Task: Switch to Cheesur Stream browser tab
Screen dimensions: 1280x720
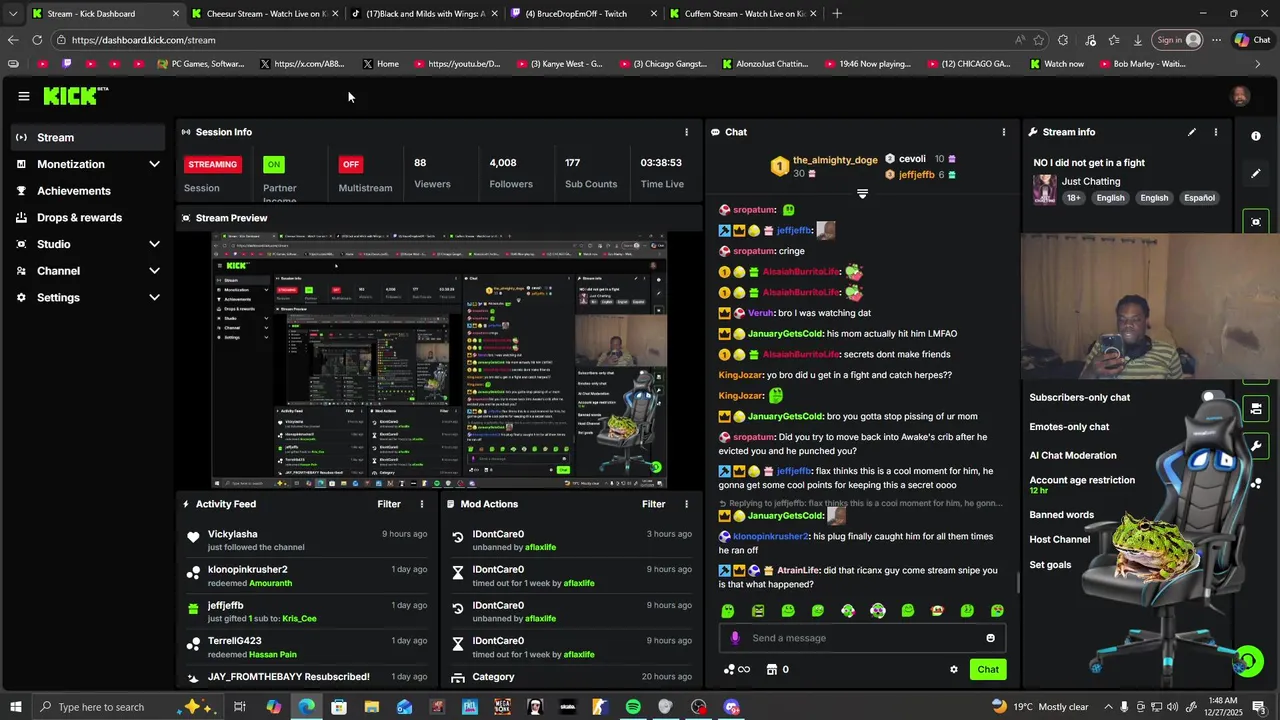Action: pyautogui.click(x=263, y=14)
